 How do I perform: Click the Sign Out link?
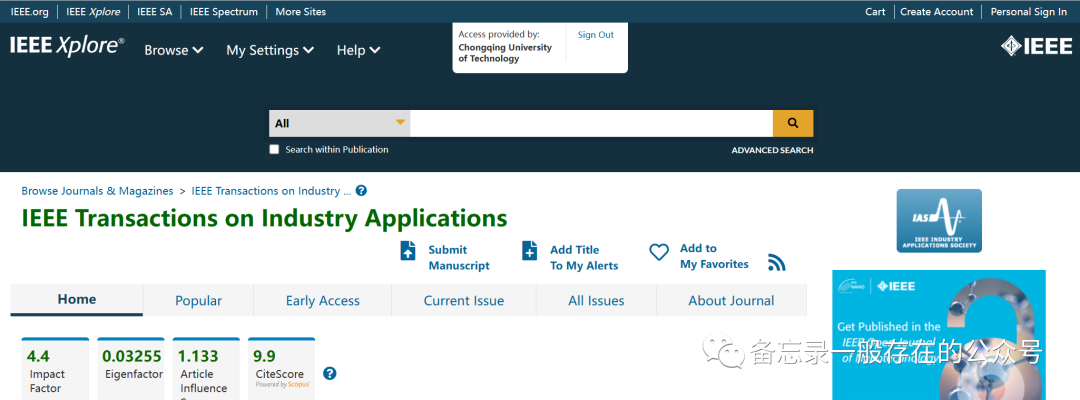(596, 35)
